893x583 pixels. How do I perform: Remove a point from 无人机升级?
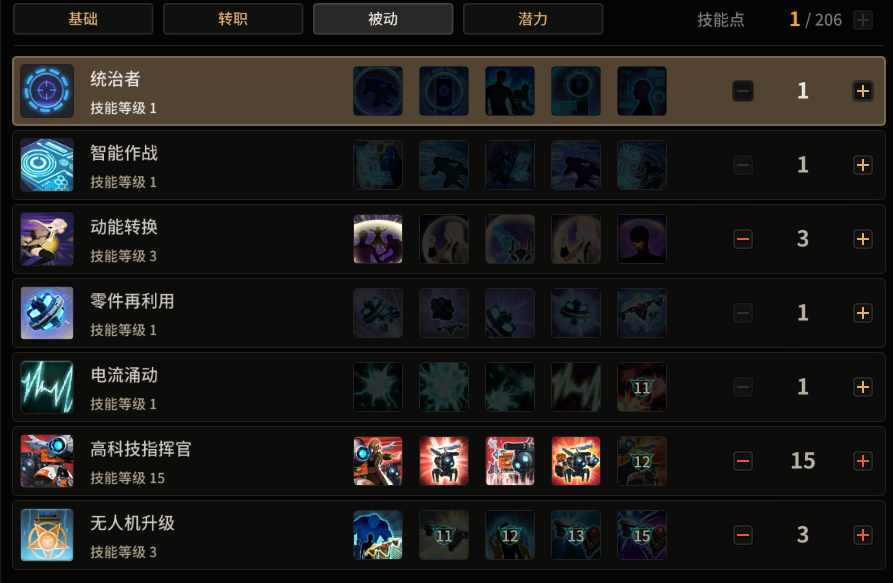[x=743, y=535]
